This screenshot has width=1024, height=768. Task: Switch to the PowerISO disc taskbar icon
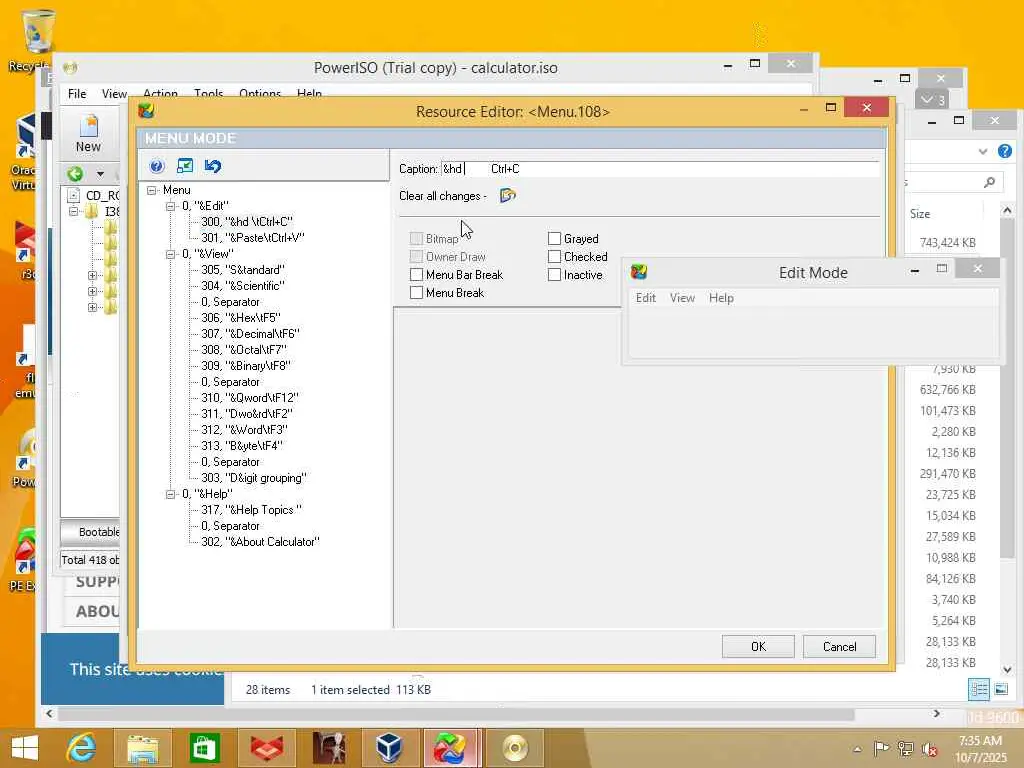pos(515,748)
